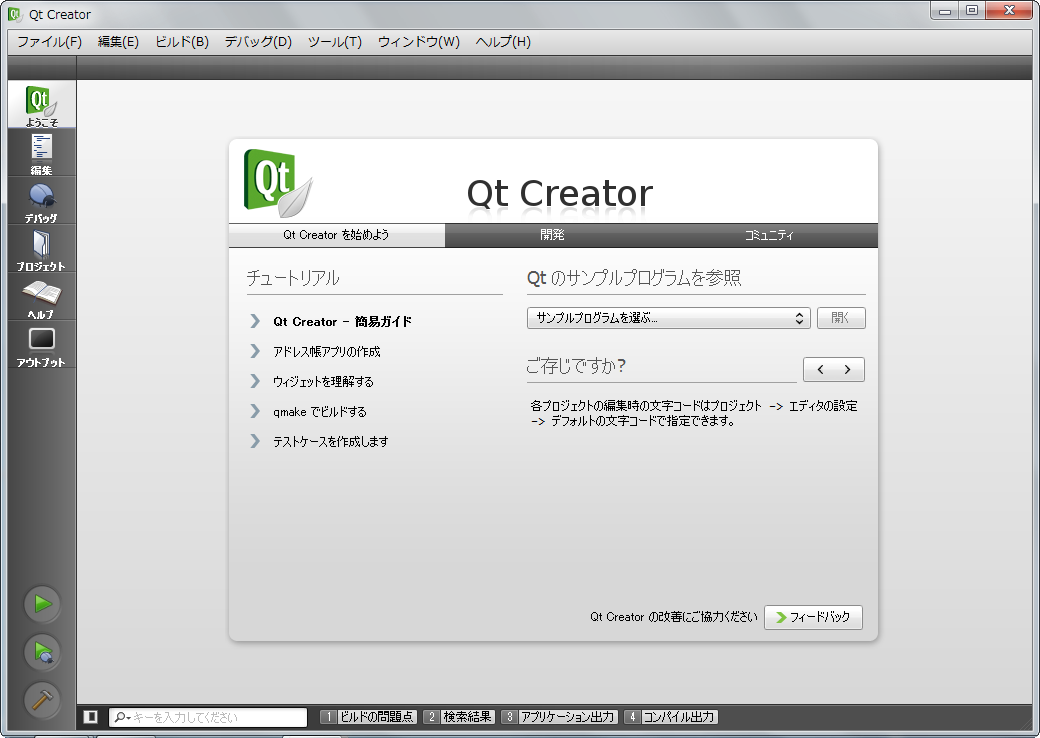Switch to アウトプット (Output) mode

coord(41,345)
